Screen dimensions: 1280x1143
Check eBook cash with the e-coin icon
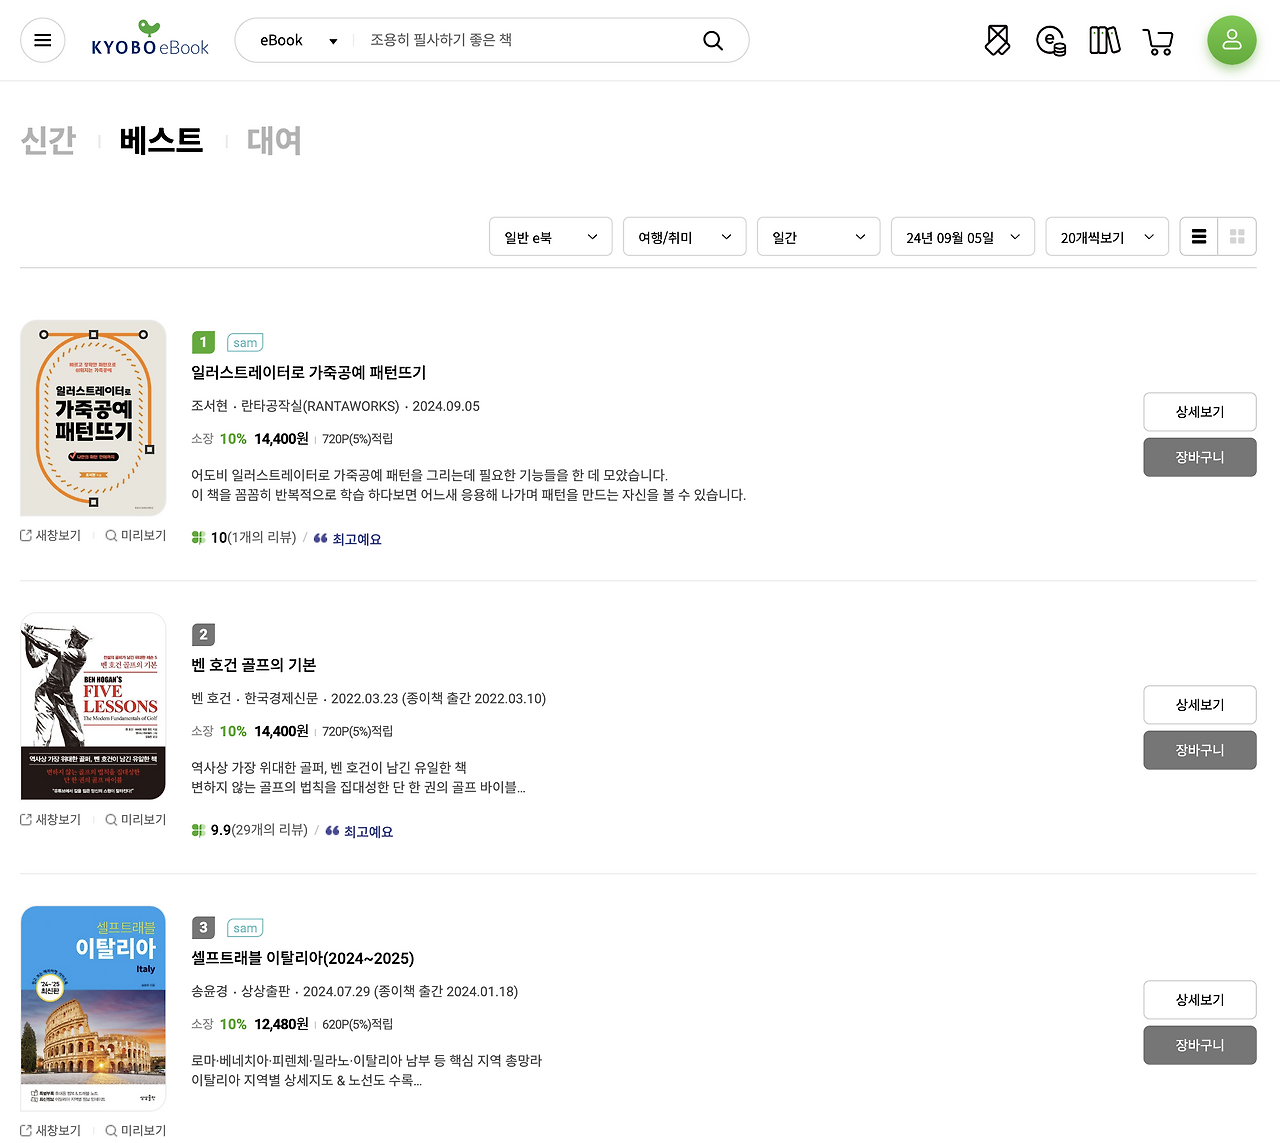coord(1050,40)
